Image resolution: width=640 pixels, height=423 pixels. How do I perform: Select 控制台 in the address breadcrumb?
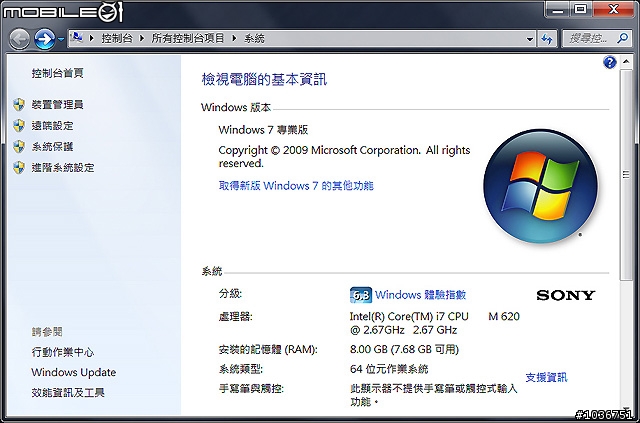pos(117,38)
